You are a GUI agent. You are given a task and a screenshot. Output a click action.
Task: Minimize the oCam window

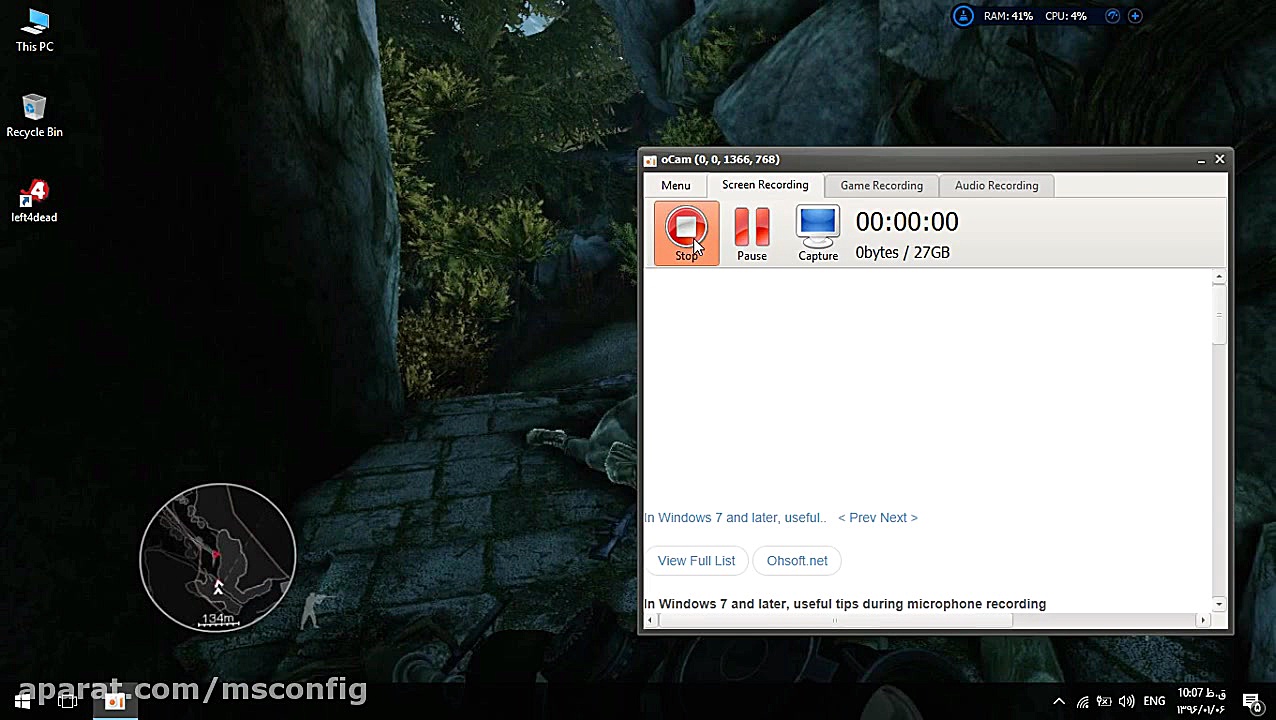tap(1201, 160)
